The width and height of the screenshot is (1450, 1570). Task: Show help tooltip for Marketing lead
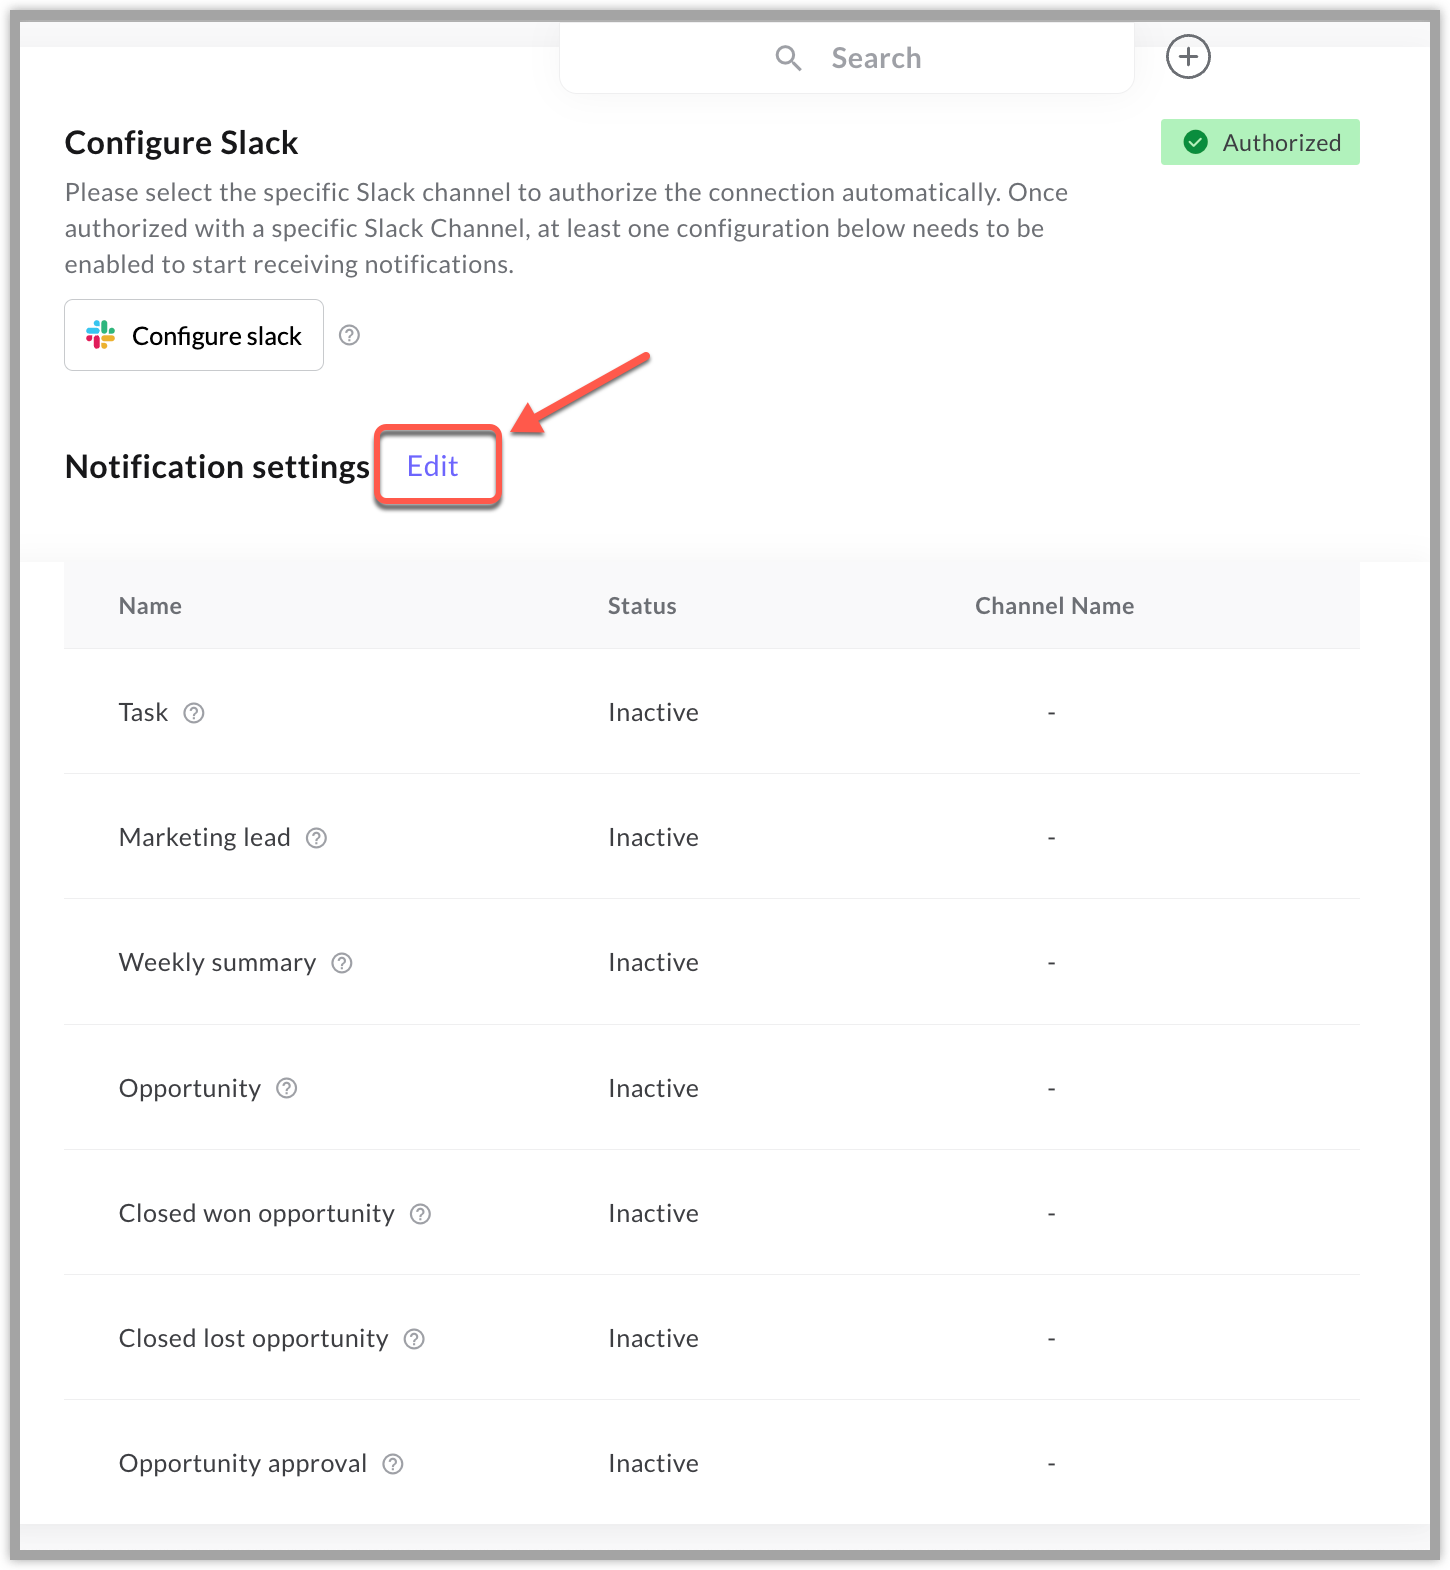(x=316, y=838)
